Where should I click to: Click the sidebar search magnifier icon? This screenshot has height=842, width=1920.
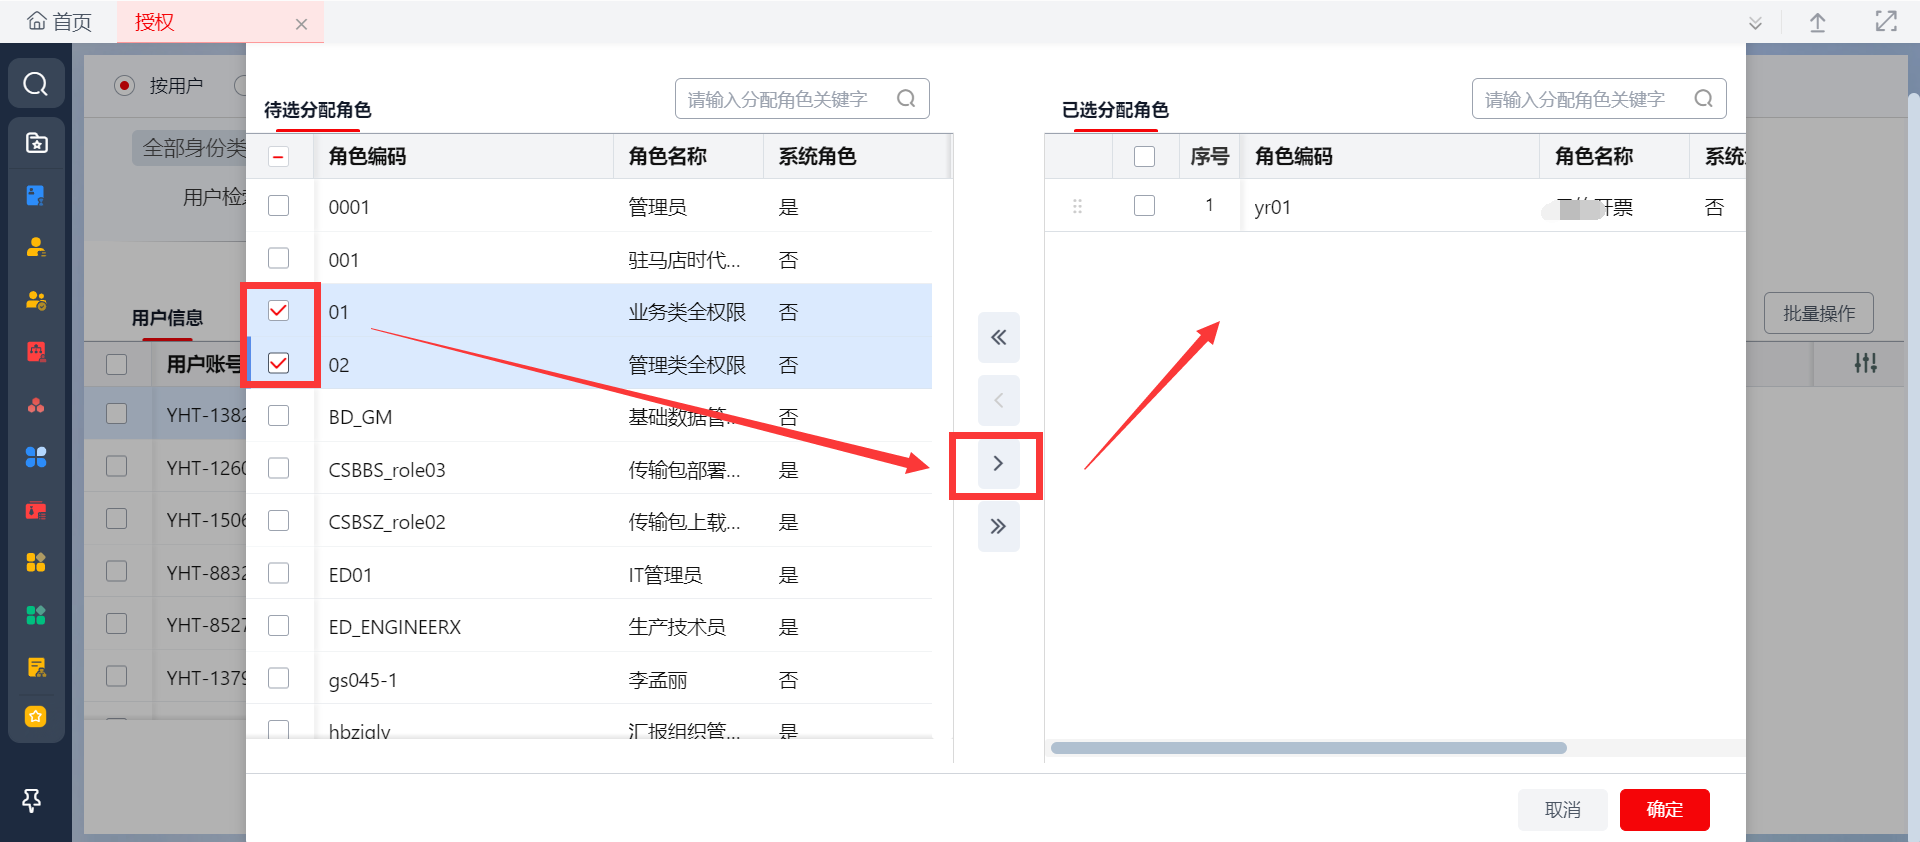[36, 84]
